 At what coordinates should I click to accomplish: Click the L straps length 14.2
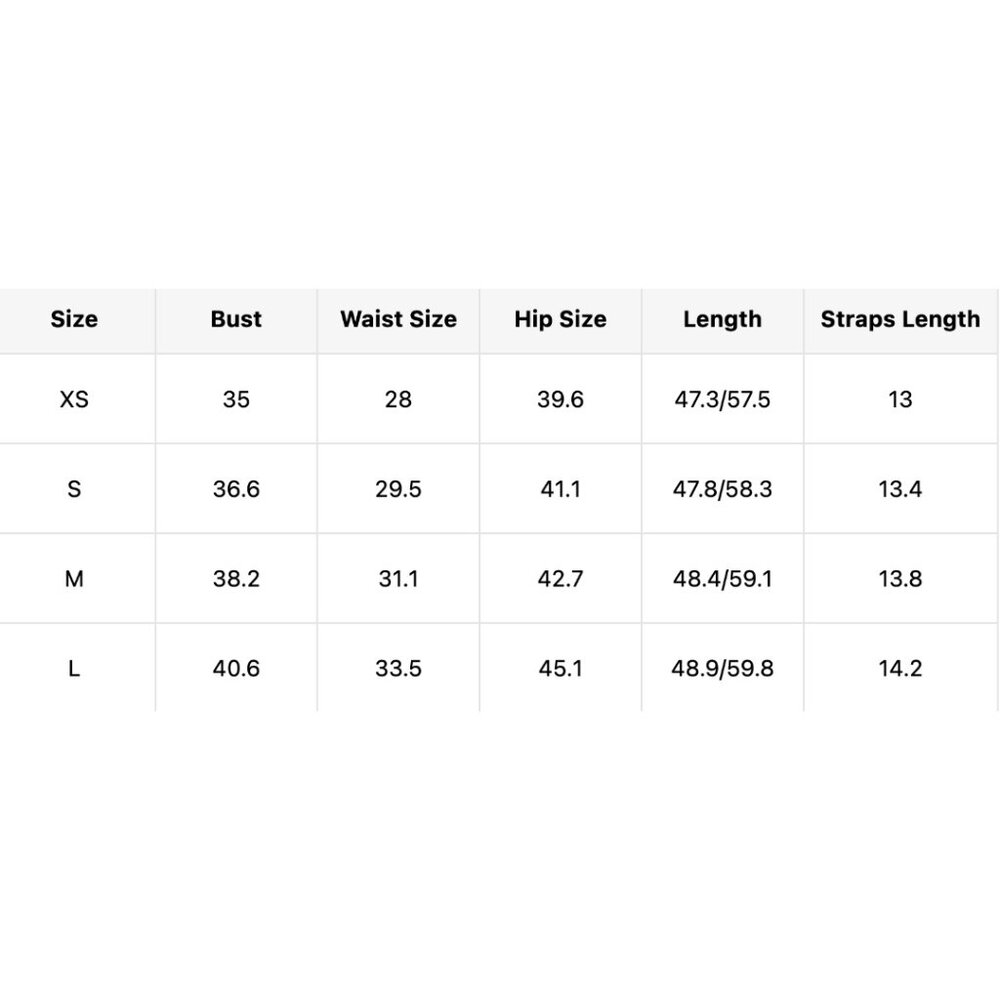pyautogui.click(x=901, y=669)
